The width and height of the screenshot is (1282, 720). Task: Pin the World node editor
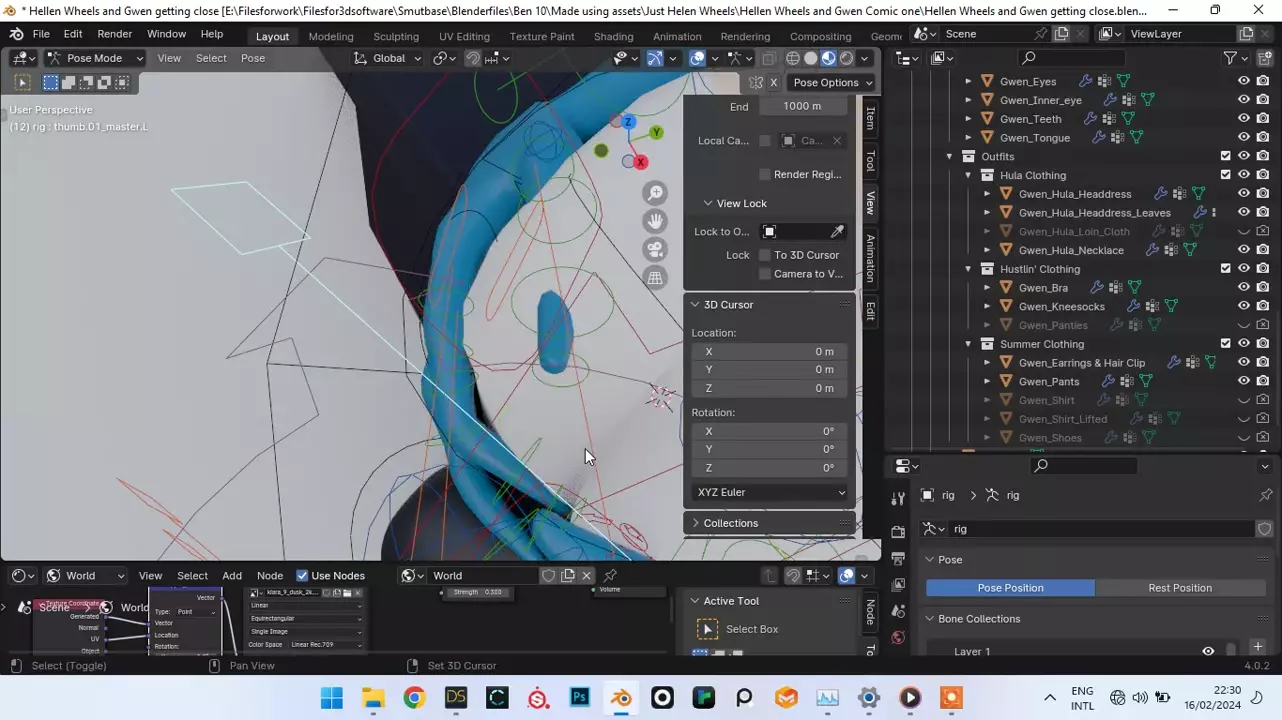tap(610, 575)
